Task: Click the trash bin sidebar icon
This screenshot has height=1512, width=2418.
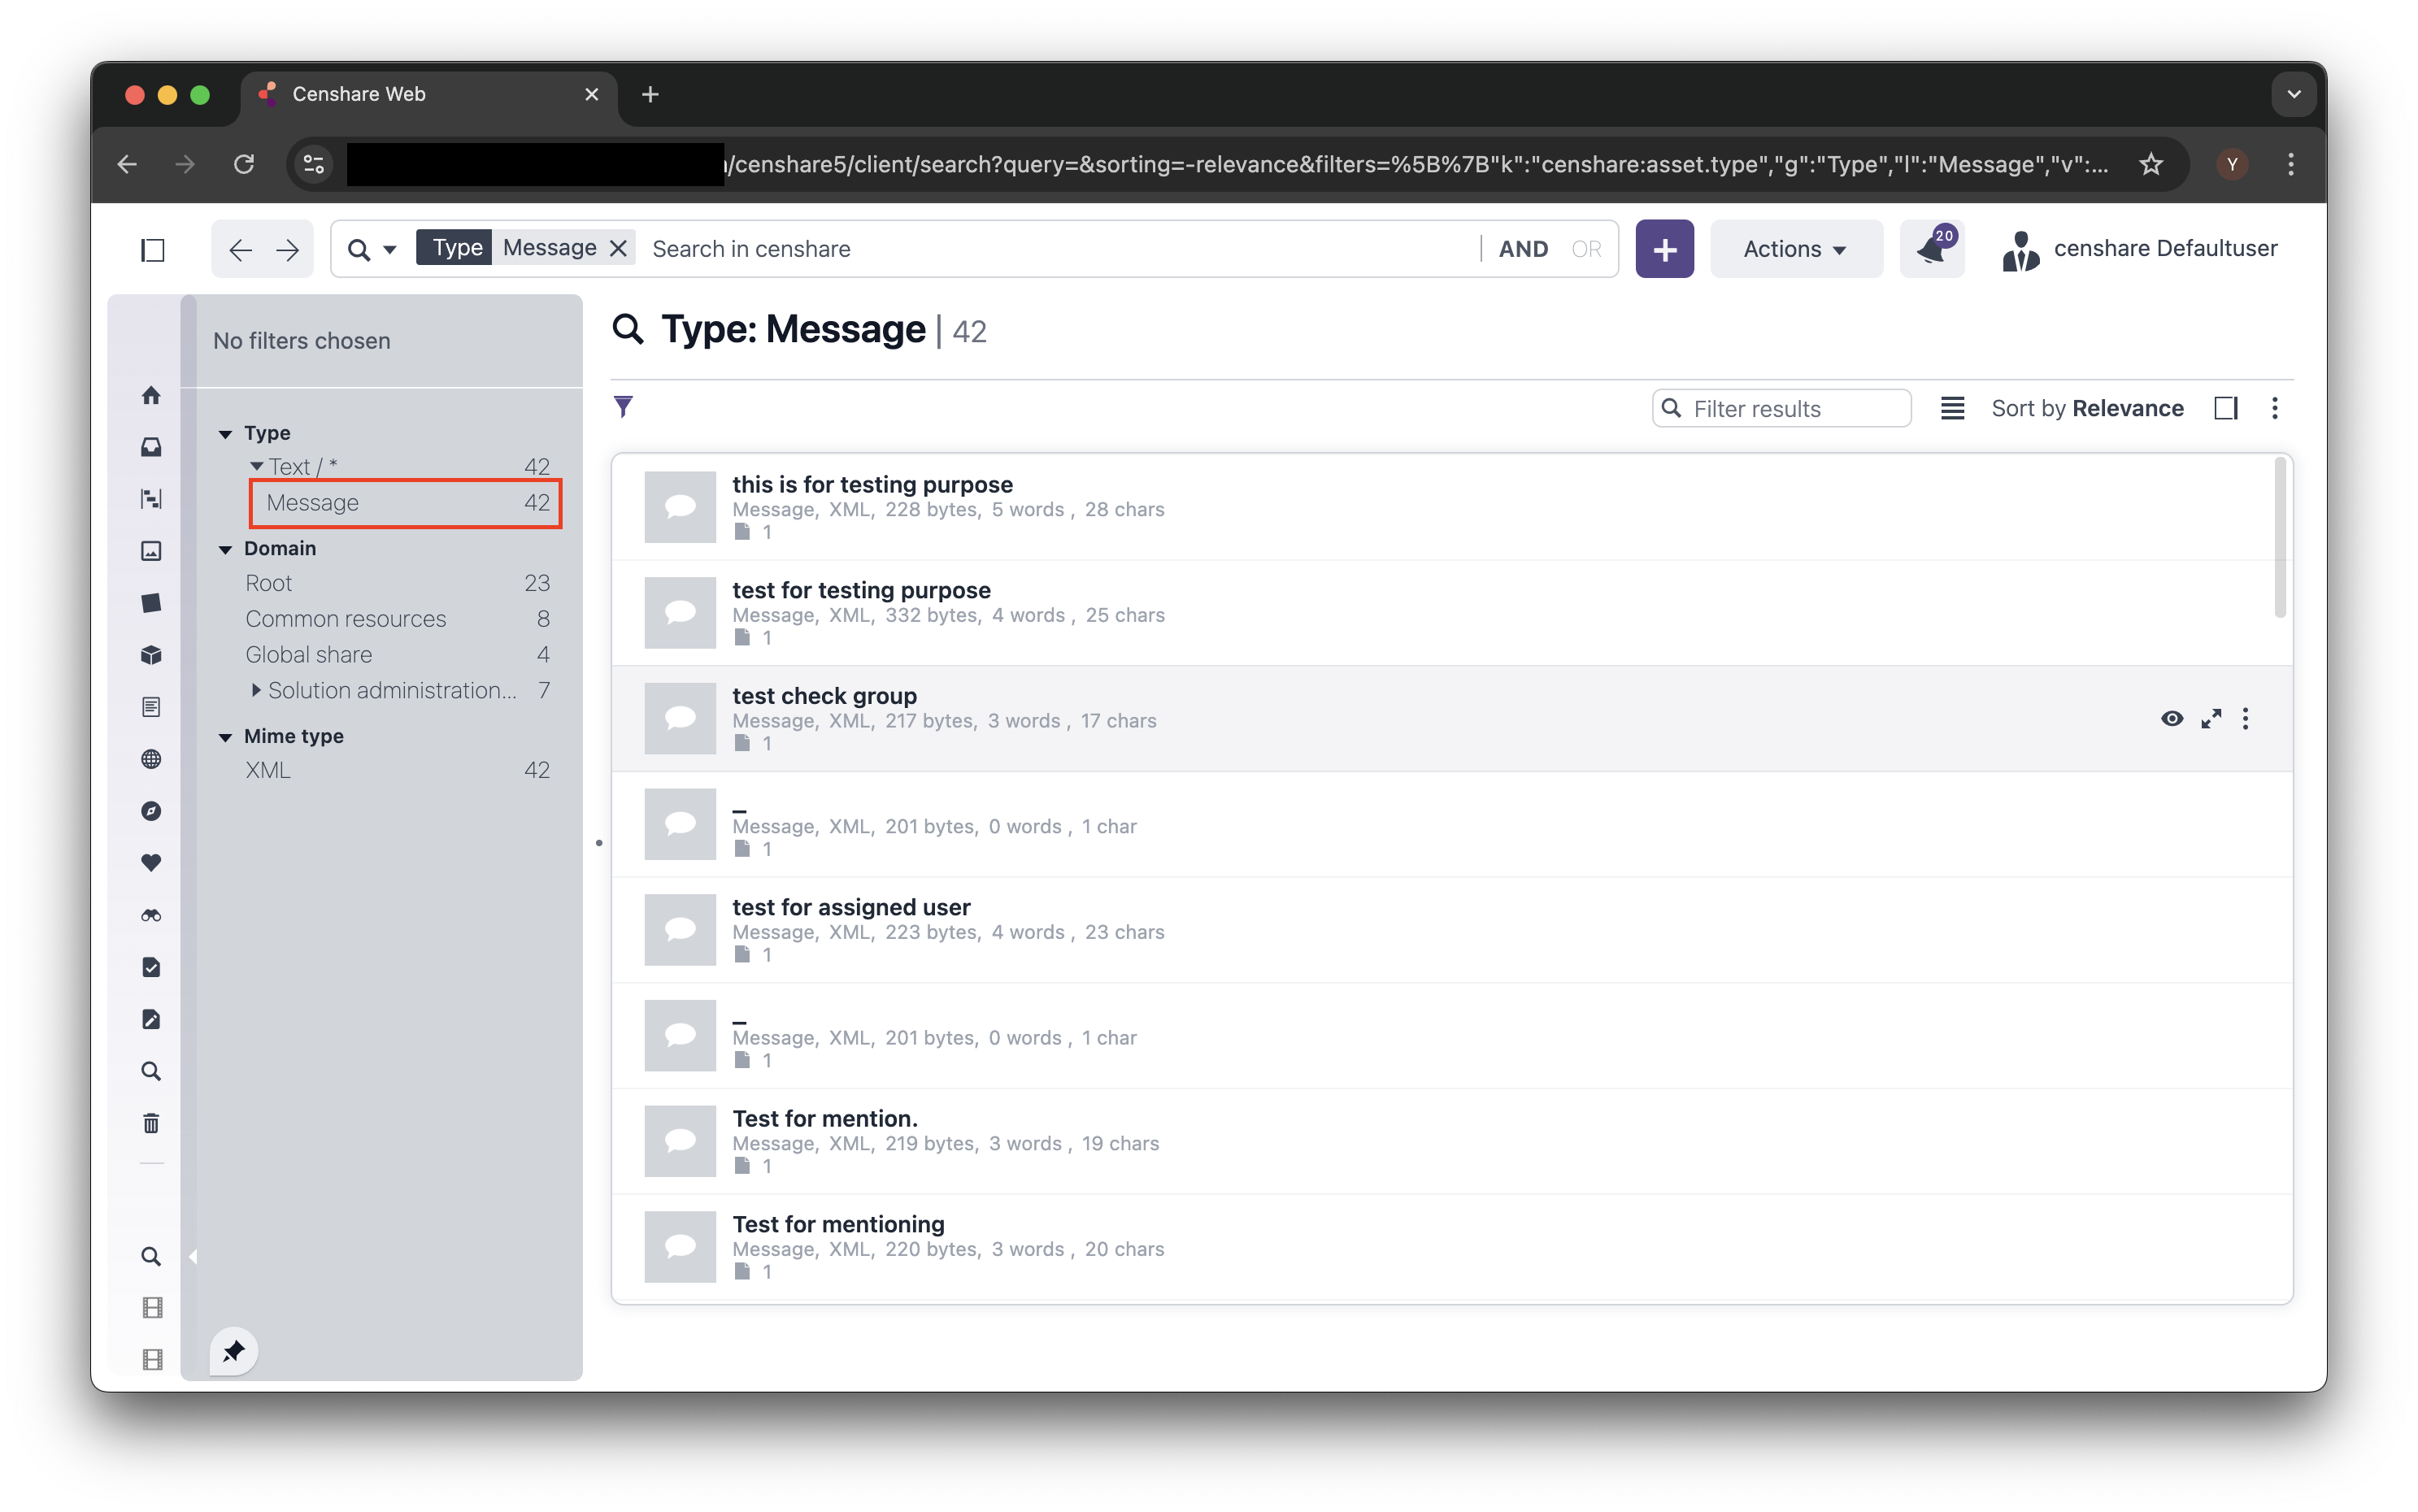Action: [x=151, y=1123]
